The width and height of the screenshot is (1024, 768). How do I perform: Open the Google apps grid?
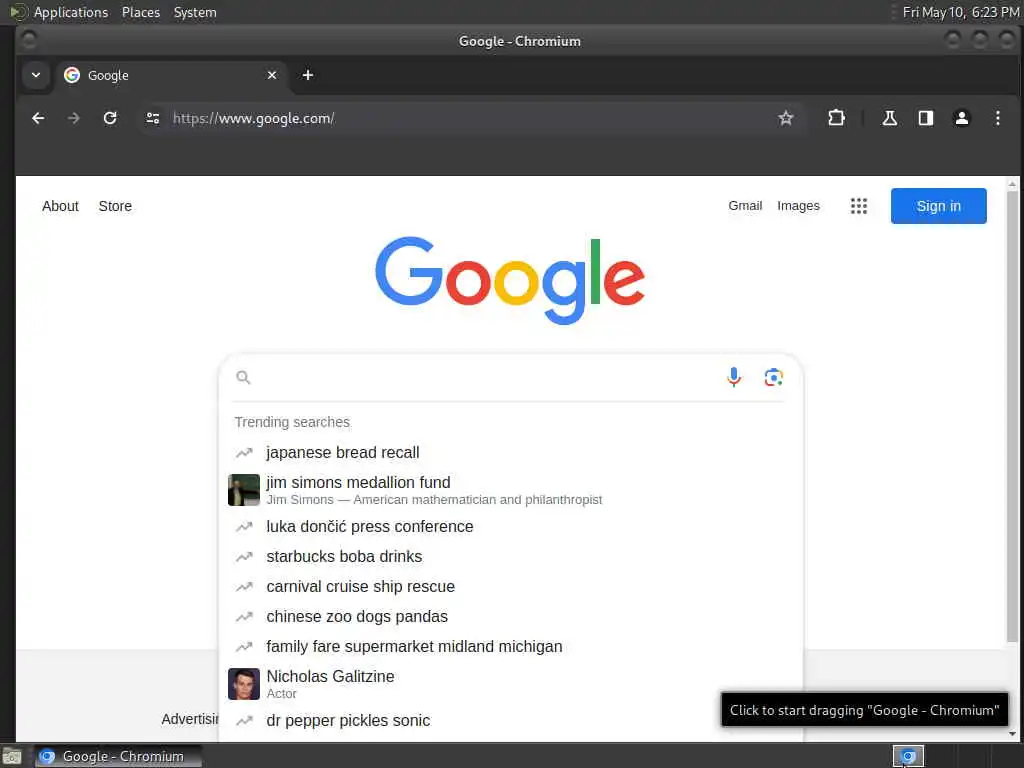pyautogui.click(x=859, y=206)
